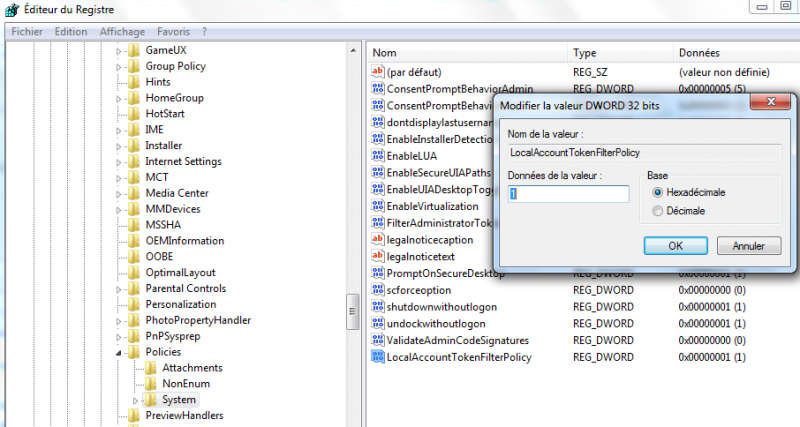Click the (par défaut) string value icon
800x427 pixels.
point(377,72)
